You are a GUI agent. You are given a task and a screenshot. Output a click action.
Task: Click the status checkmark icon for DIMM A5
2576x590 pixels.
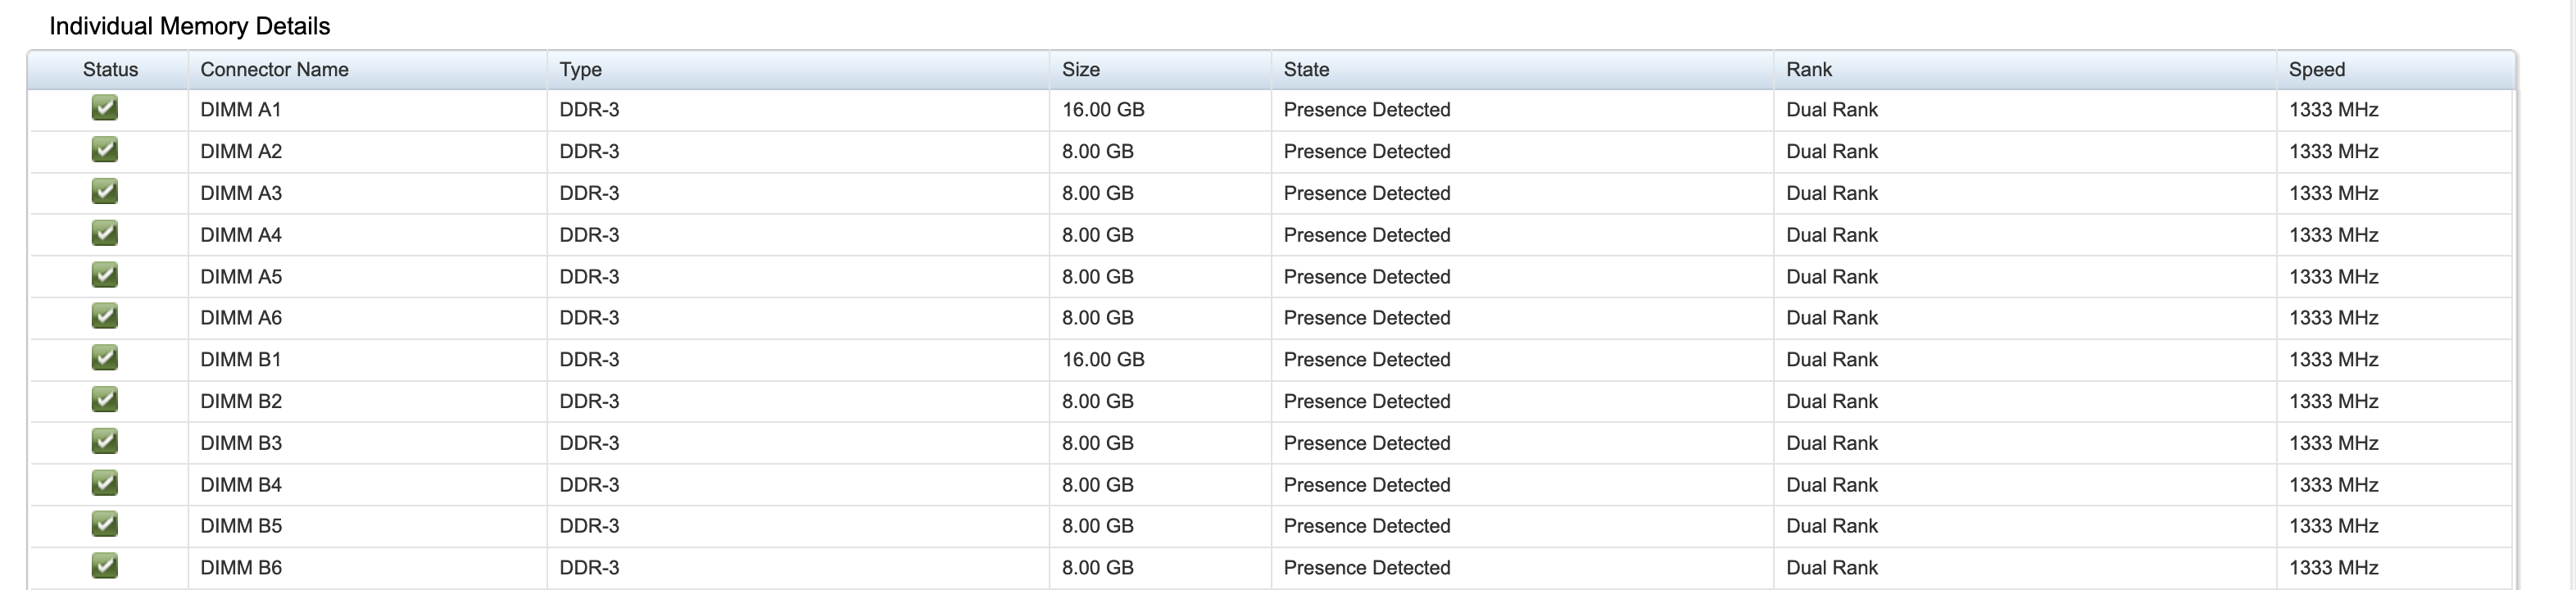(105, 274)
